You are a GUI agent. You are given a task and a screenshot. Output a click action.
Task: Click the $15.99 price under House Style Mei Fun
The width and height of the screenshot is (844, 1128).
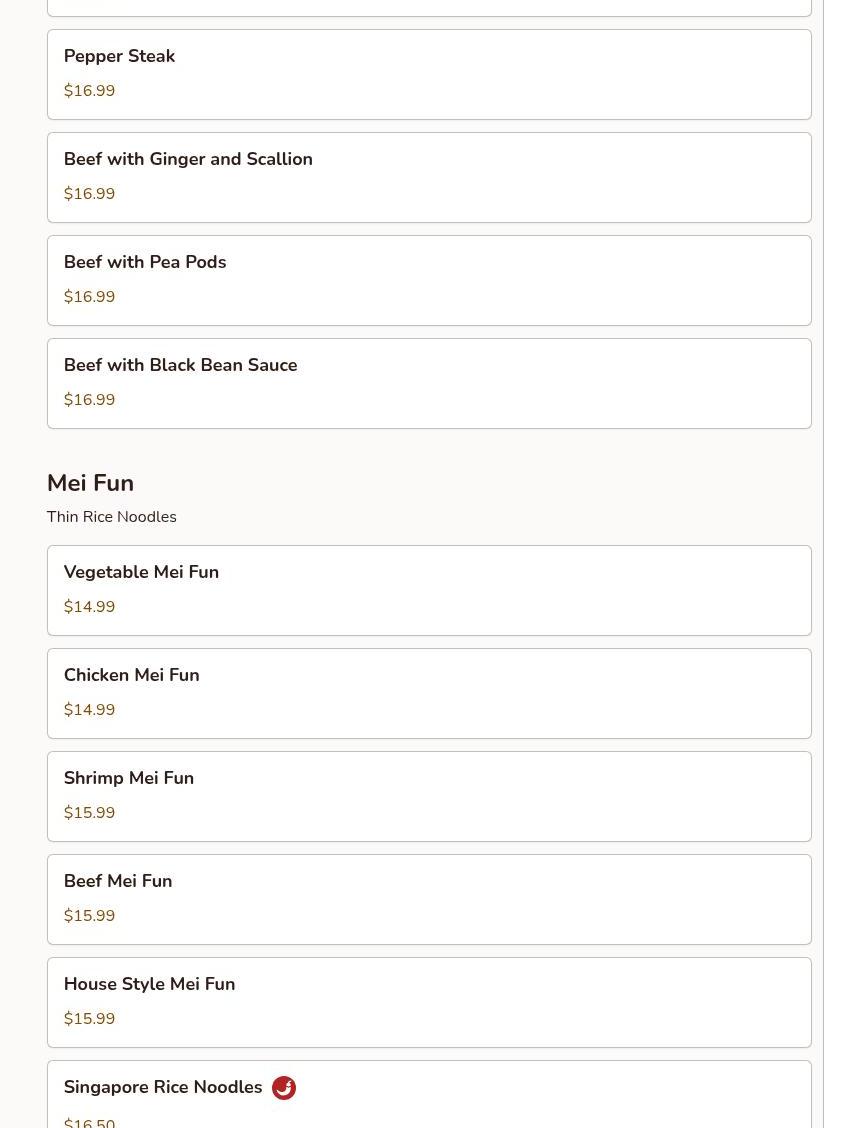89,1019
